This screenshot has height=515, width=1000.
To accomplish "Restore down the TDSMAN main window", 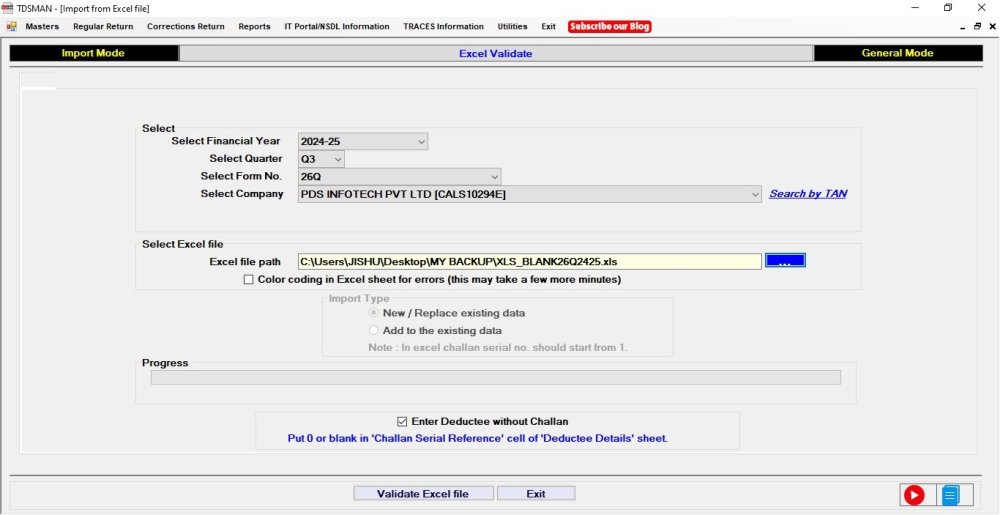I will point(948,8).
